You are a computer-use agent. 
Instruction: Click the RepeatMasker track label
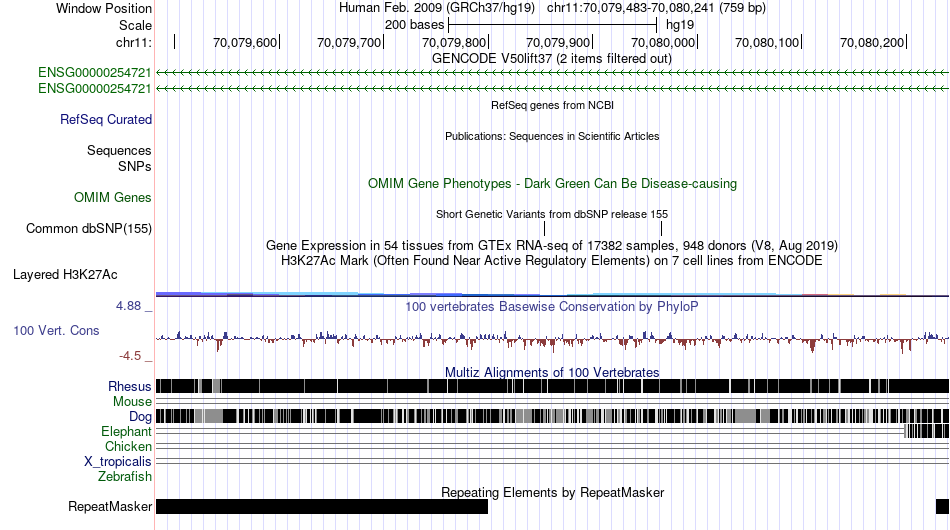click(x=110, y=506)
